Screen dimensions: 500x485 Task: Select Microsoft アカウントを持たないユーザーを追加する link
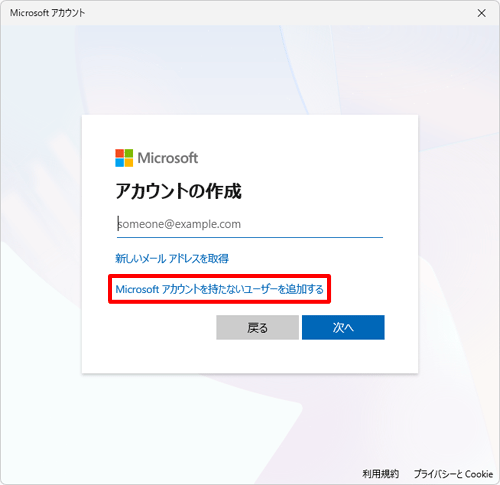click(x=219, y=289)
